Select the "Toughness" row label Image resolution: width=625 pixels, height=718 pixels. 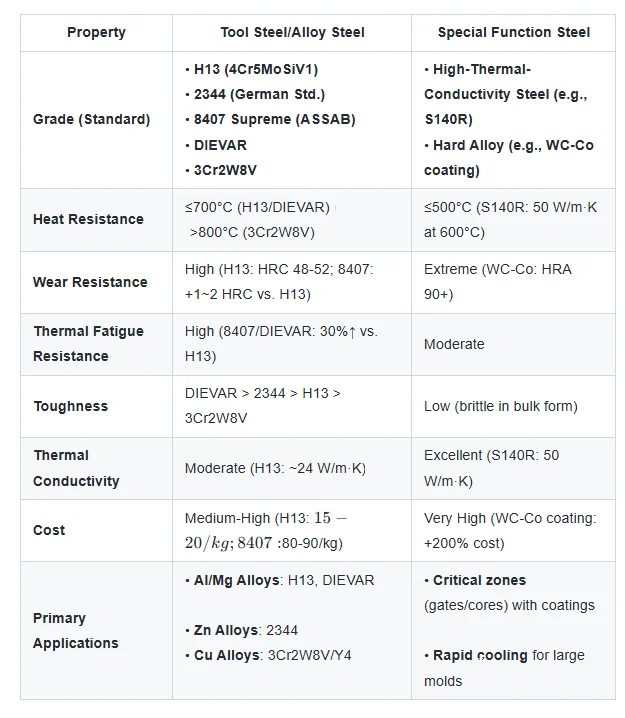point(70,406)
